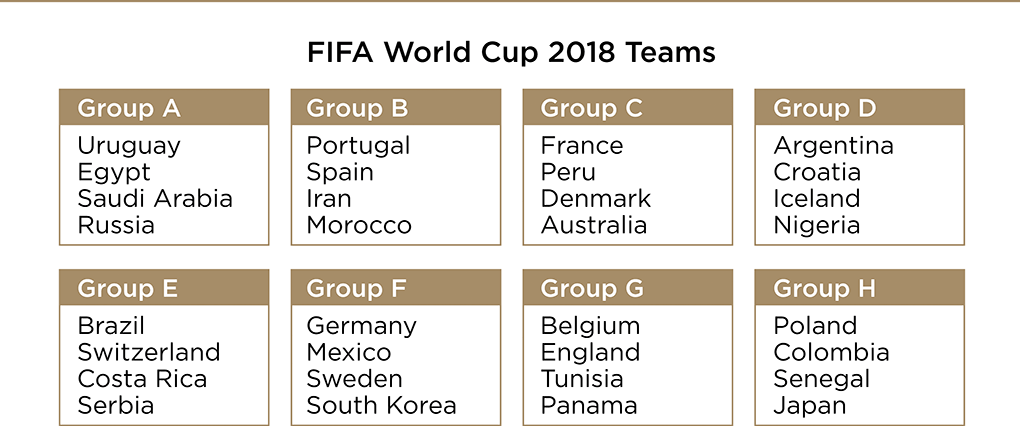
Task: Select the Group B header
Action: point(357,108)
